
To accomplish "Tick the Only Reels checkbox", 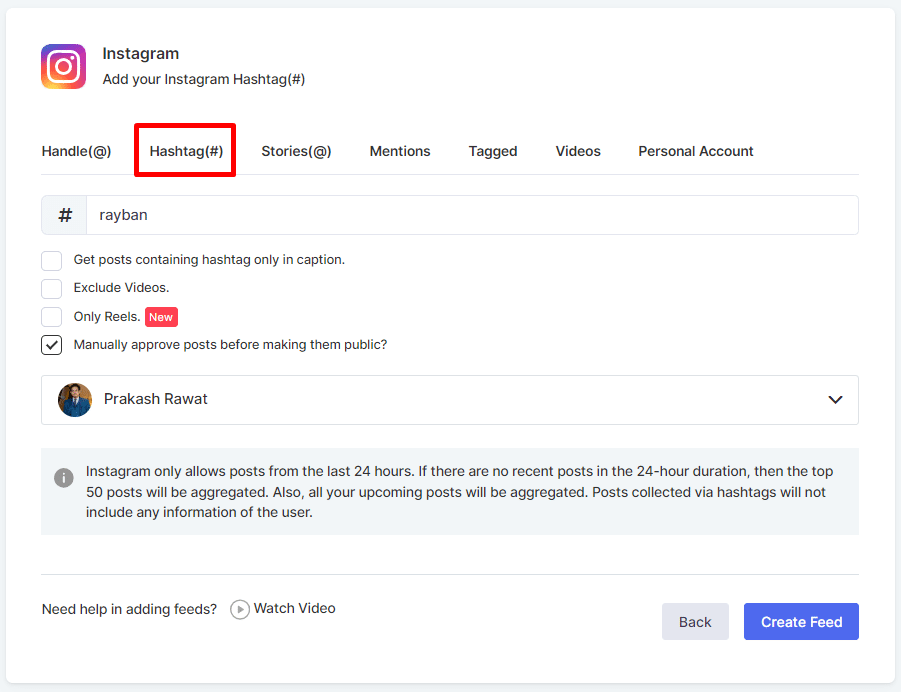I will (52, 317).
